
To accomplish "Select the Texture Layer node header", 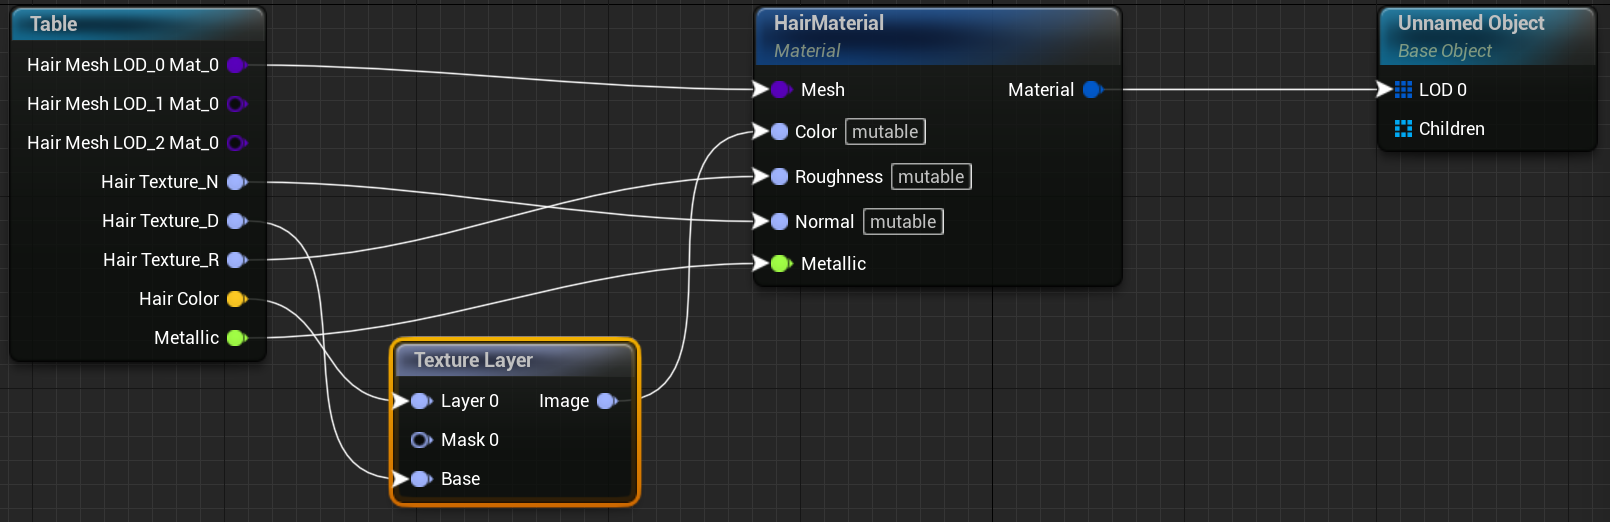I will (x=514, y=360).
